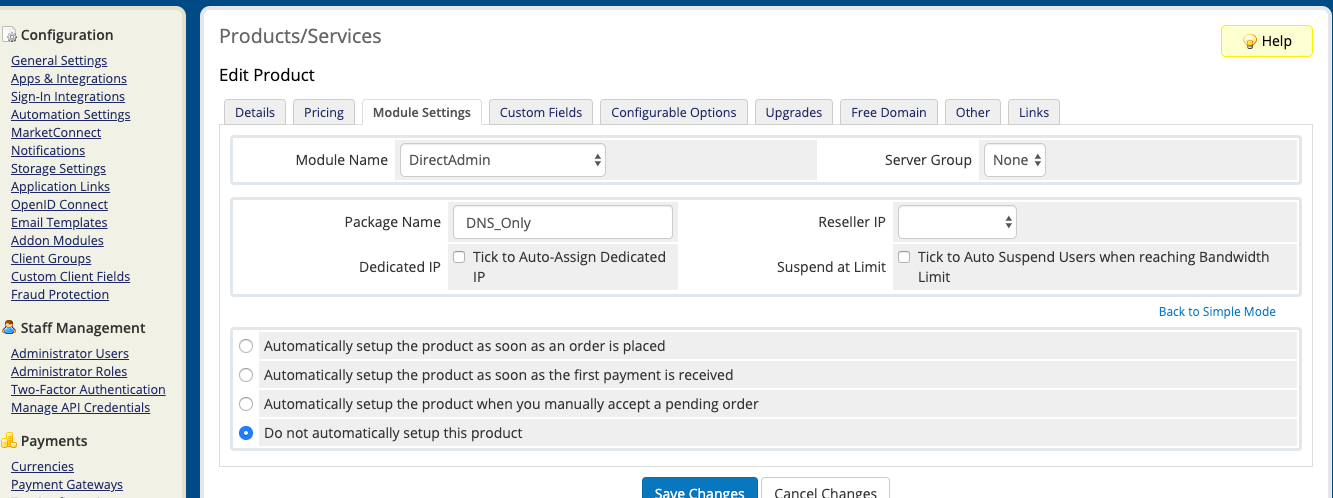The width and height of the screenshot is (1333, 498).
Task: Open Storage Settings link
Action: click(58, 169)
